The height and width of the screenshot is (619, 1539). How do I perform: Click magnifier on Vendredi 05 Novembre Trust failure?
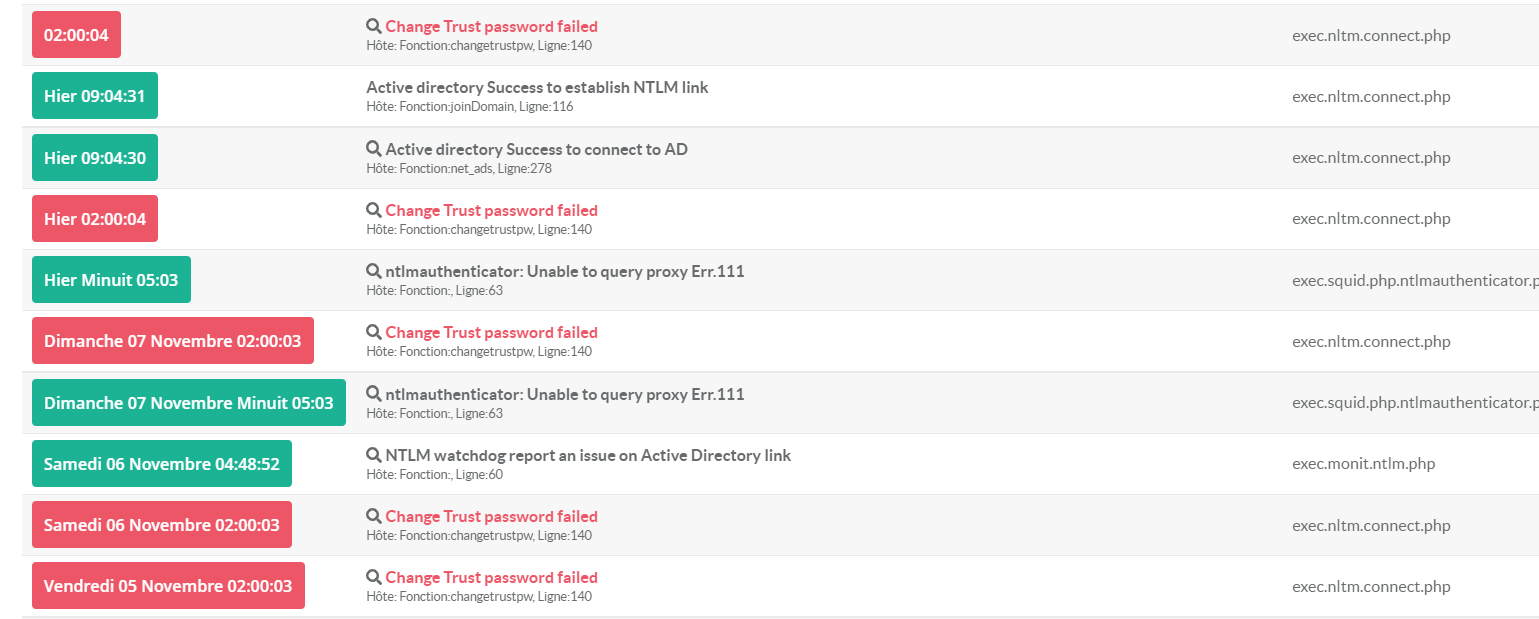374,578
